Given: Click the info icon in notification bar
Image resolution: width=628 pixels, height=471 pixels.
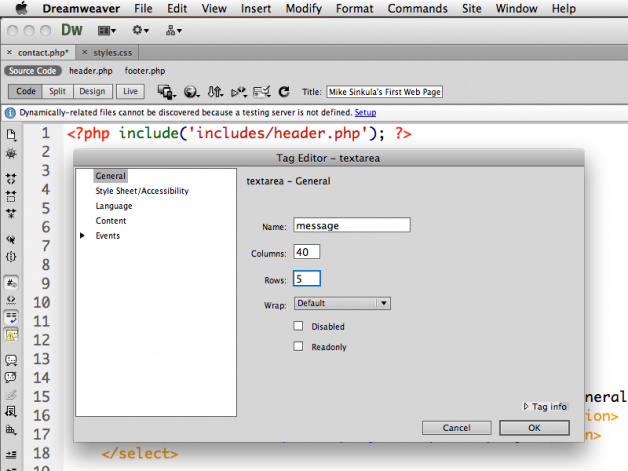Looking at the screenshot, I should click(x=10, y=113).
